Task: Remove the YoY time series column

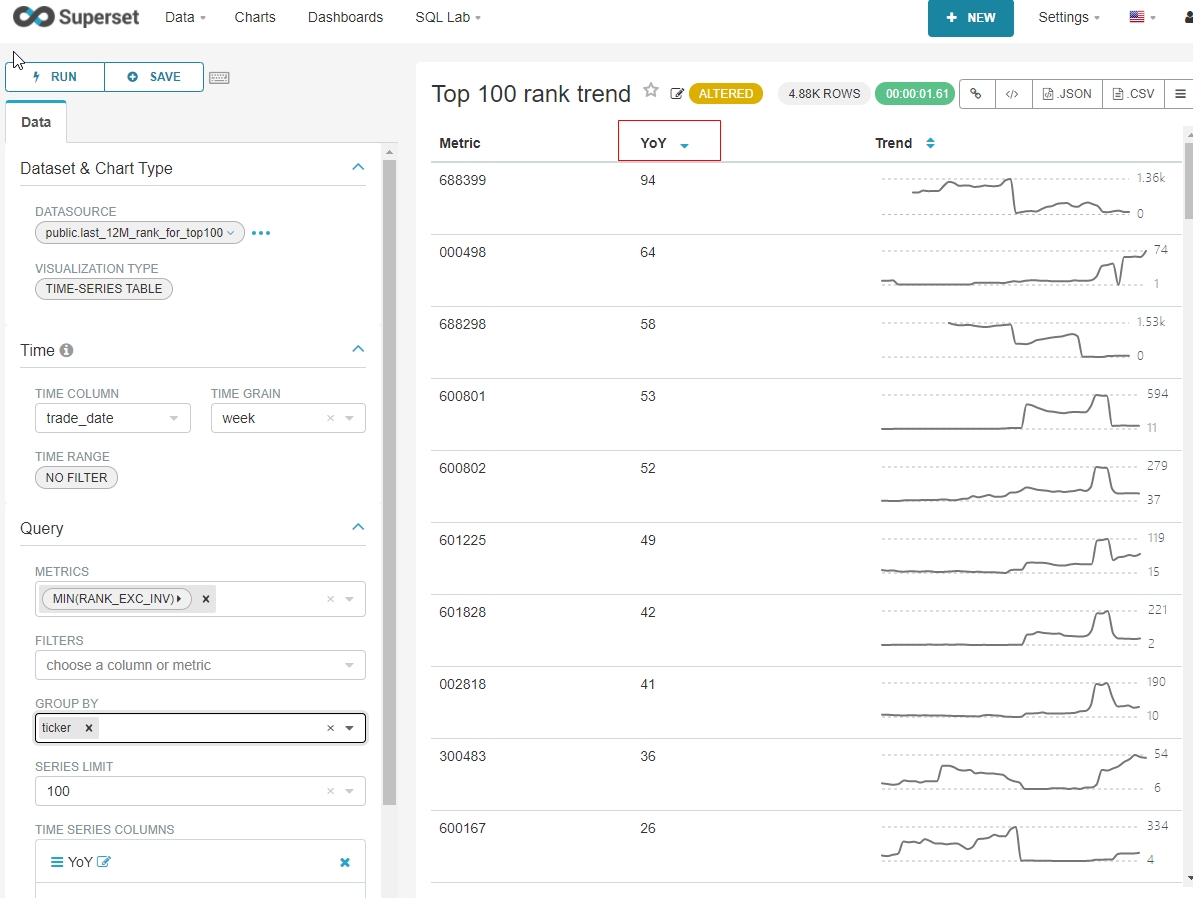Action: point(344,861)
